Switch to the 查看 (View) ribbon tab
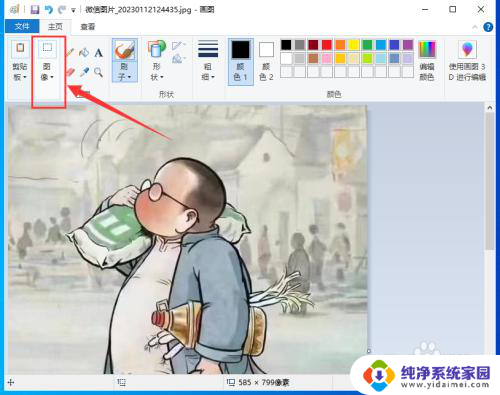This screenshot has width=500, height=395. click(88, 27)
